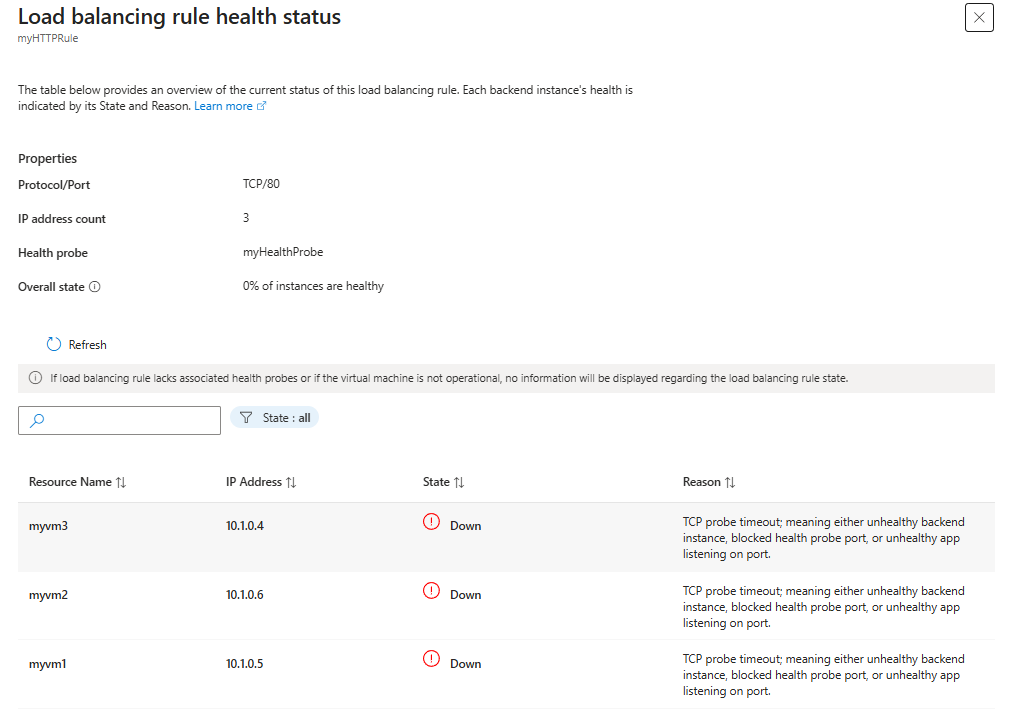The width and height of the screenshot is (1010, 719).
Task: Click Down state text for myvm1
Action: click(466, 664)
